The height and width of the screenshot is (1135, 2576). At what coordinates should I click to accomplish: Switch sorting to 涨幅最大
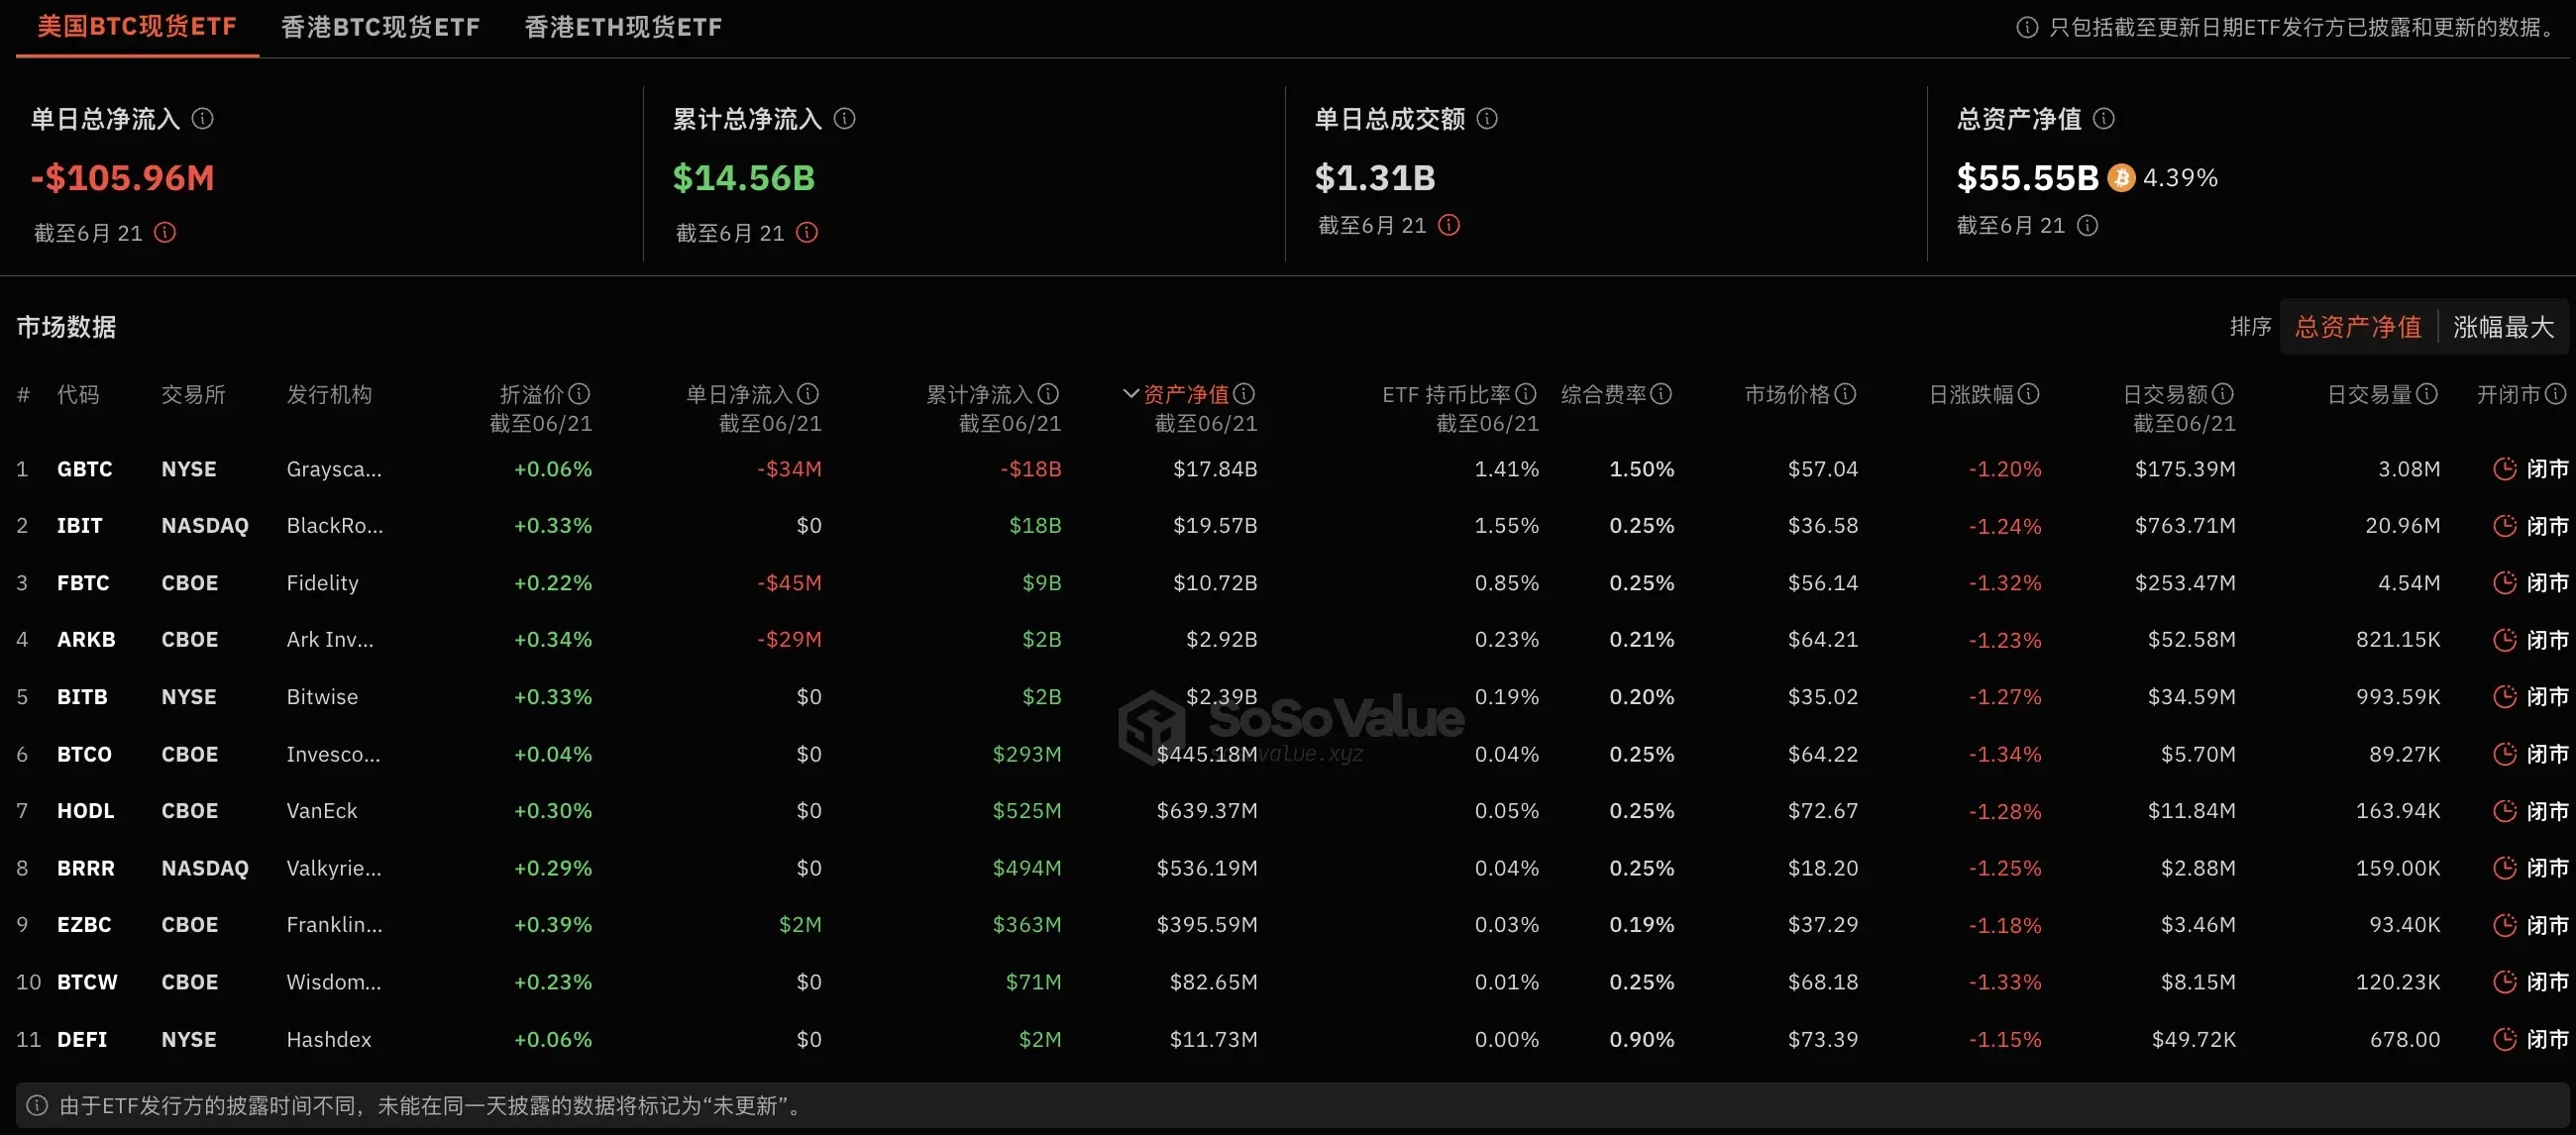point(2503,327)
